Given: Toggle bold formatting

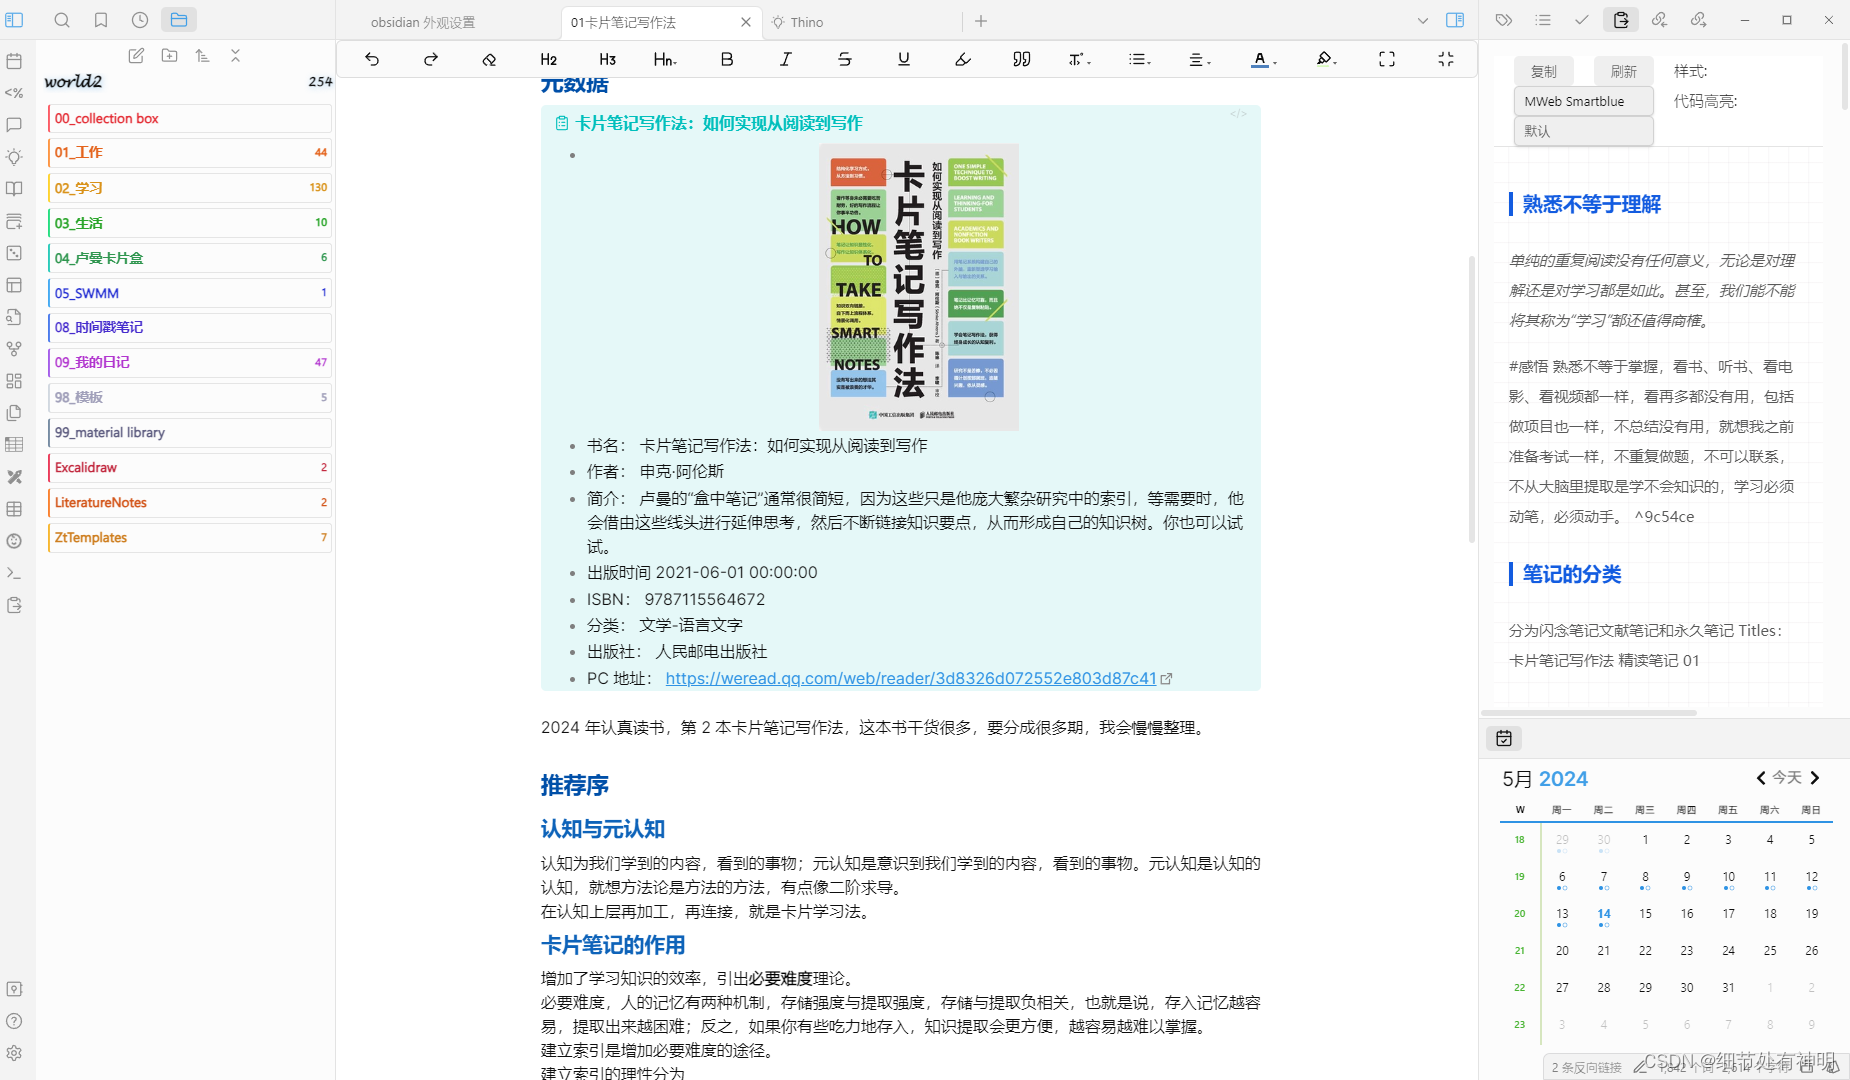Looking at the screenshot, I should (x=727, y=59).
